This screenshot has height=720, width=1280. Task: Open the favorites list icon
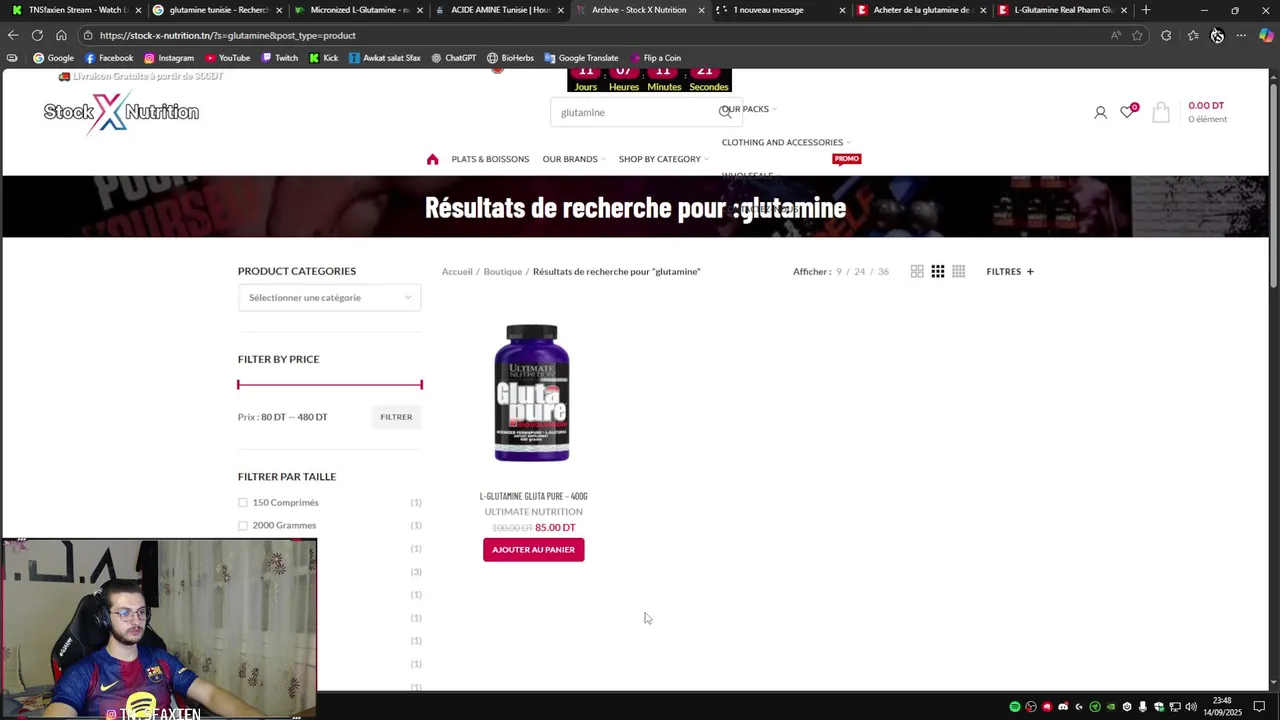pyautogui.click(x=1193, y=35)
